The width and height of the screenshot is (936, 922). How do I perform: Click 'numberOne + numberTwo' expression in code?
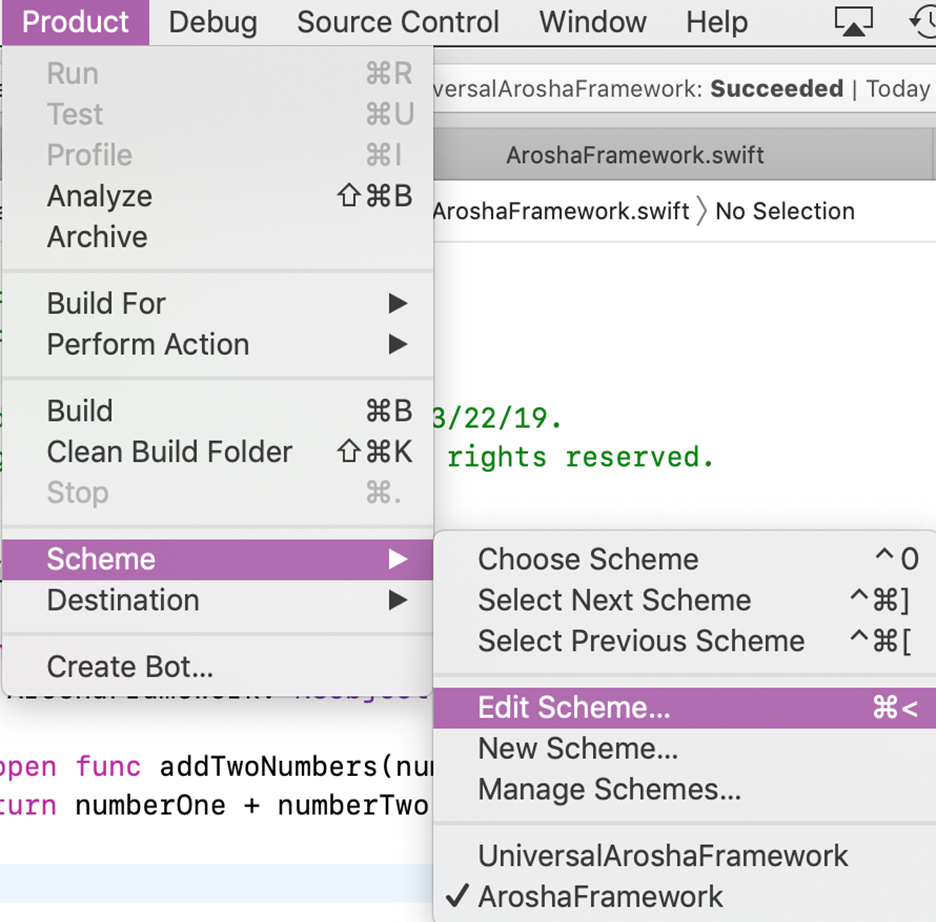pos(253,806)
